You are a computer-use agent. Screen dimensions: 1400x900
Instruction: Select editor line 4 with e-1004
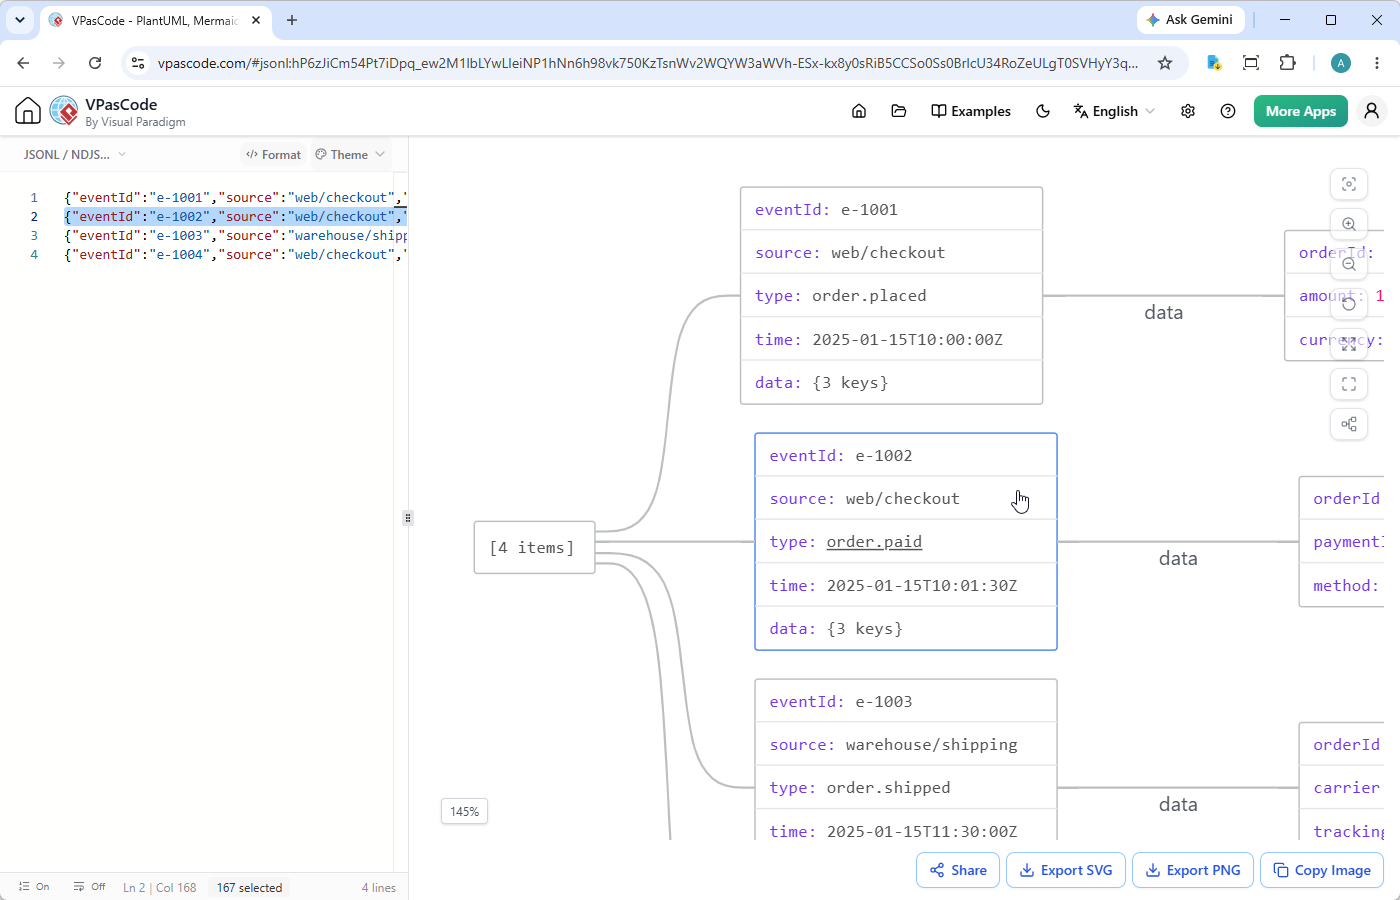tap(235, 254)
